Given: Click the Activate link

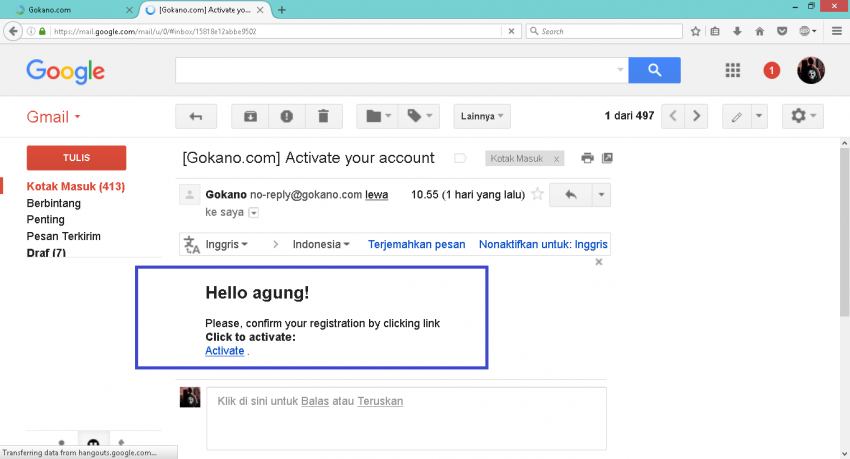Looking at the screenshot, I should [224, 351].
